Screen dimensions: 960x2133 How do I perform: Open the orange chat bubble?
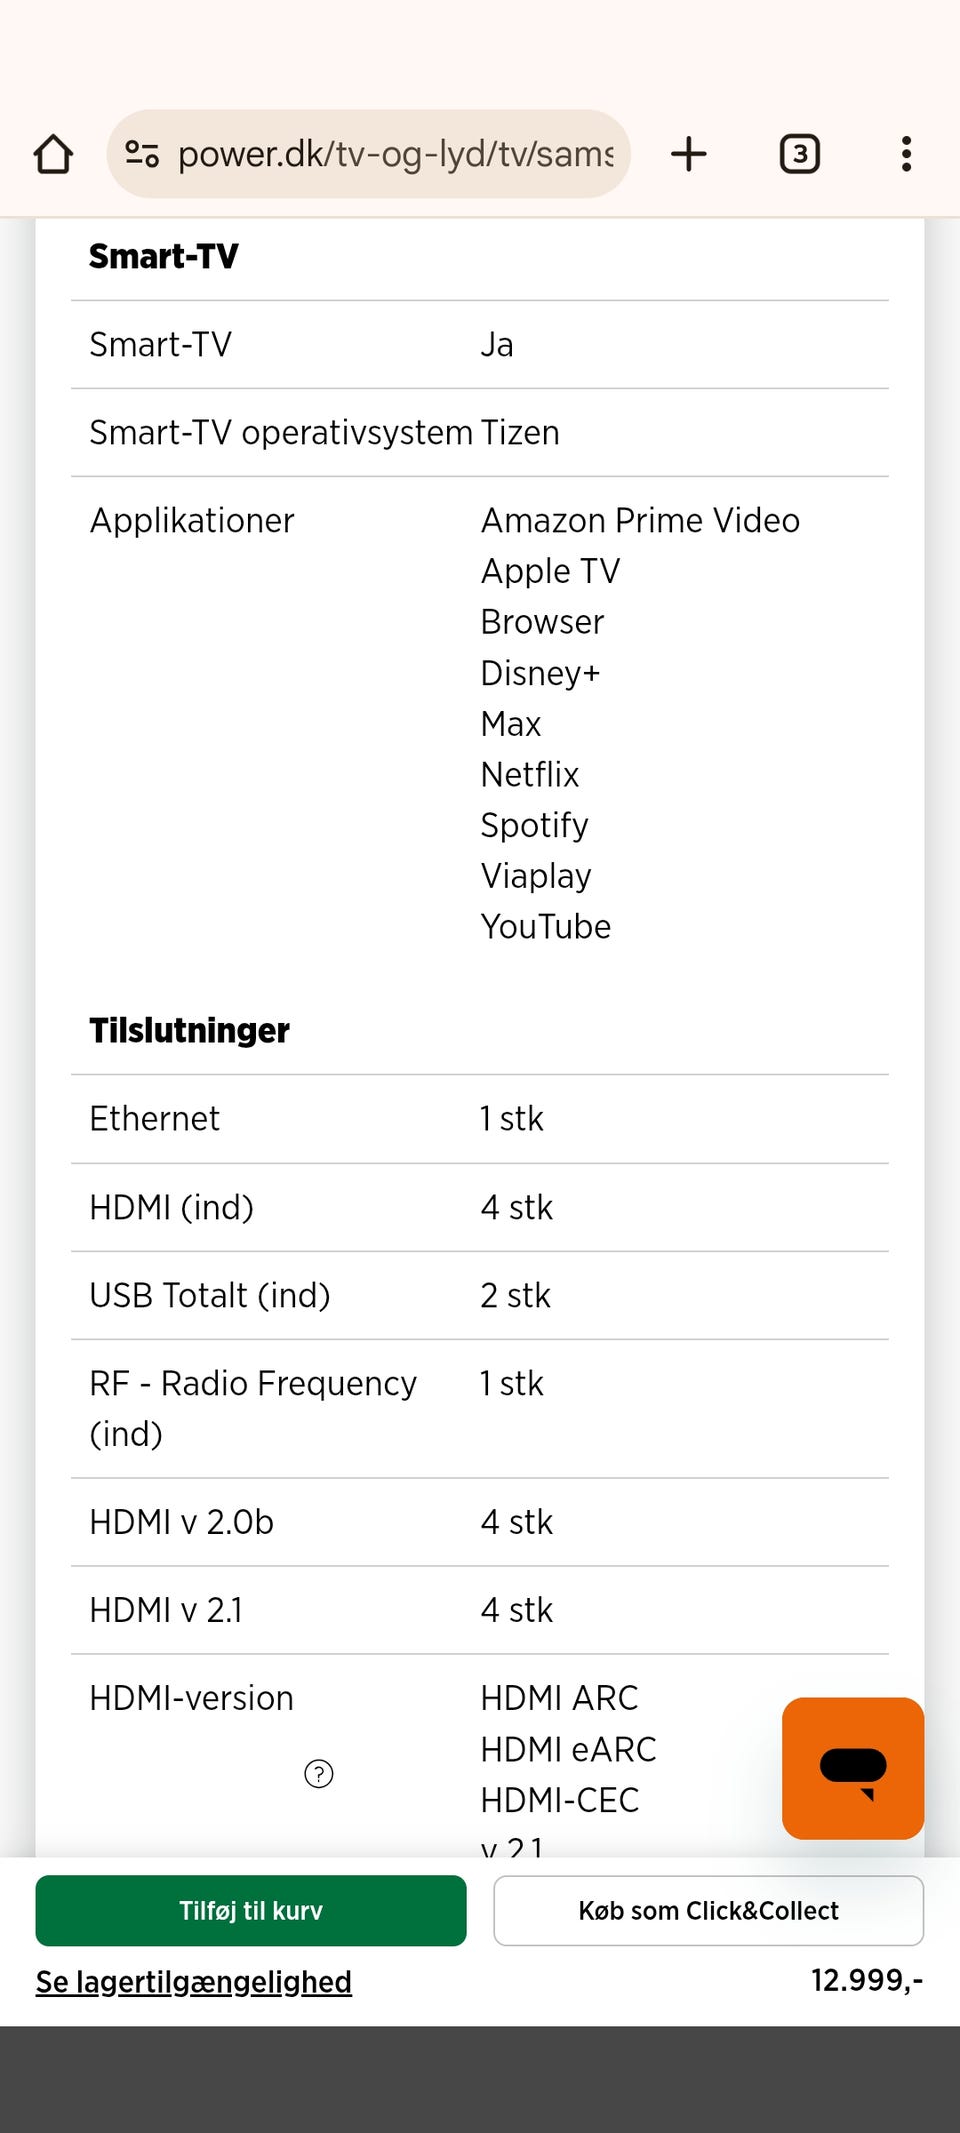click(x=852, y=1768)
